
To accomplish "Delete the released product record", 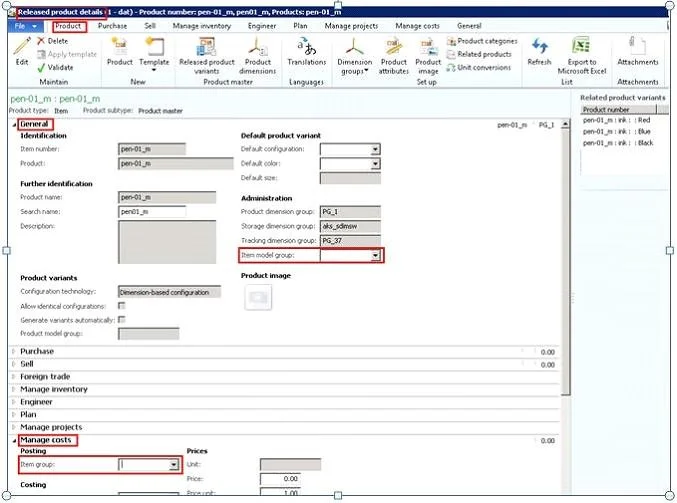I will coord(53,41).
